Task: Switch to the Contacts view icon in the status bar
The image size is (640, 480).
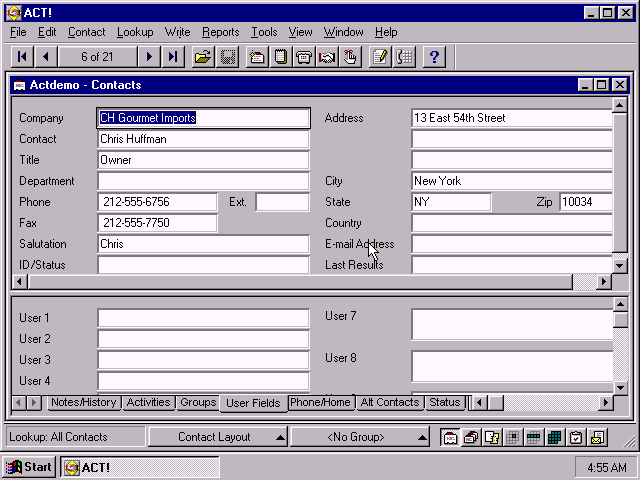Action: [450, 438]
